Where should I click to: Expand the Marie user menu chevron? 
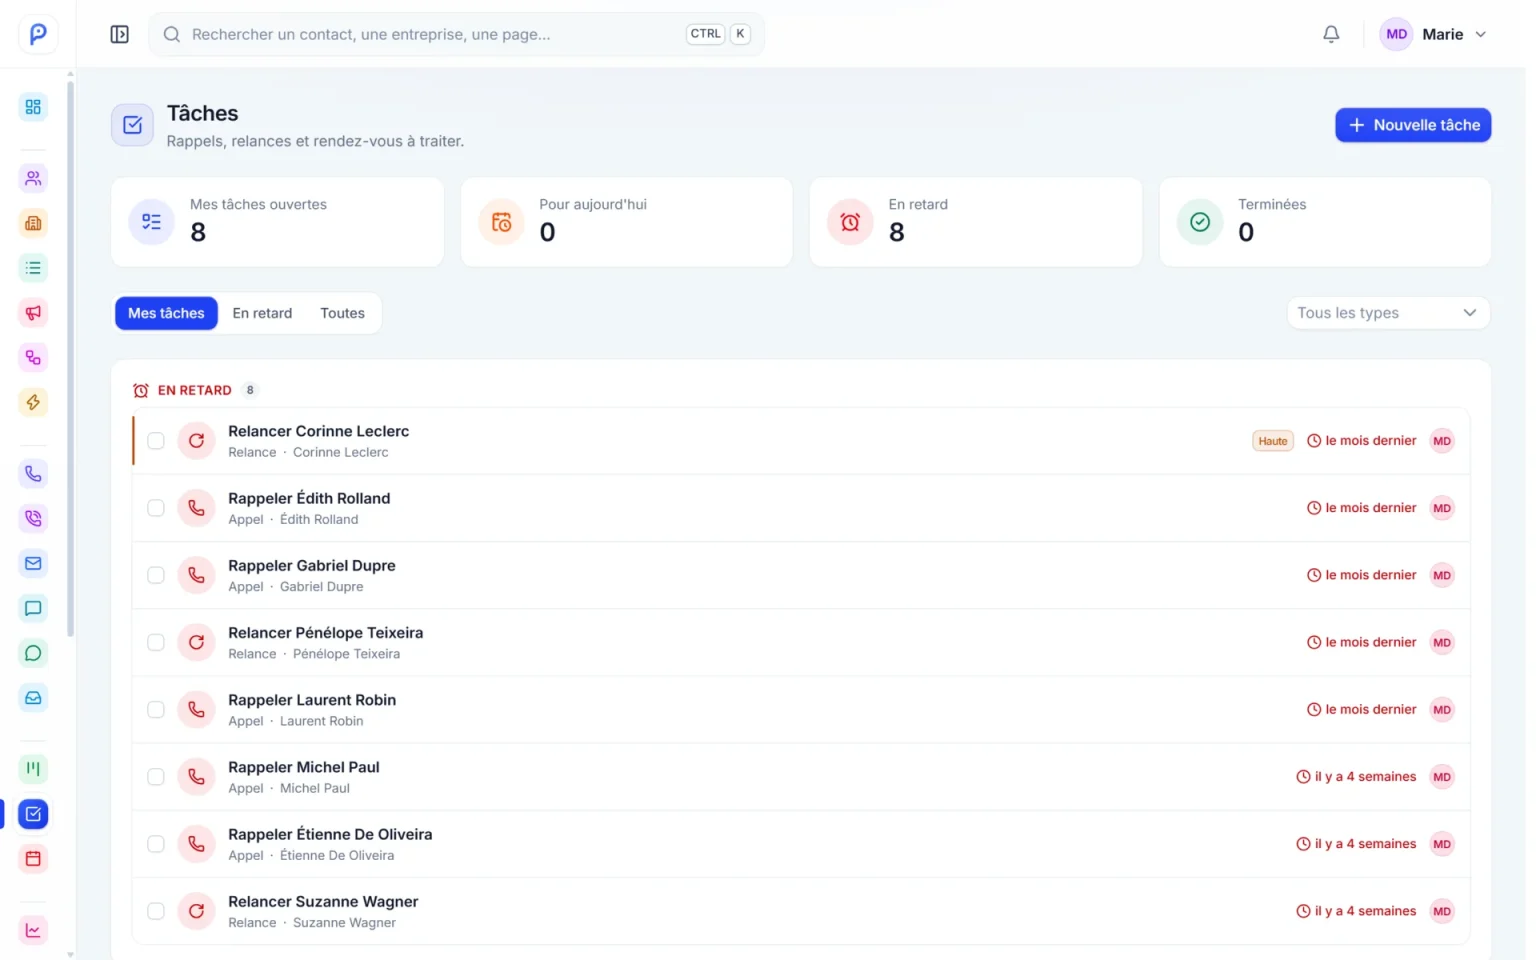point(1480,34)
